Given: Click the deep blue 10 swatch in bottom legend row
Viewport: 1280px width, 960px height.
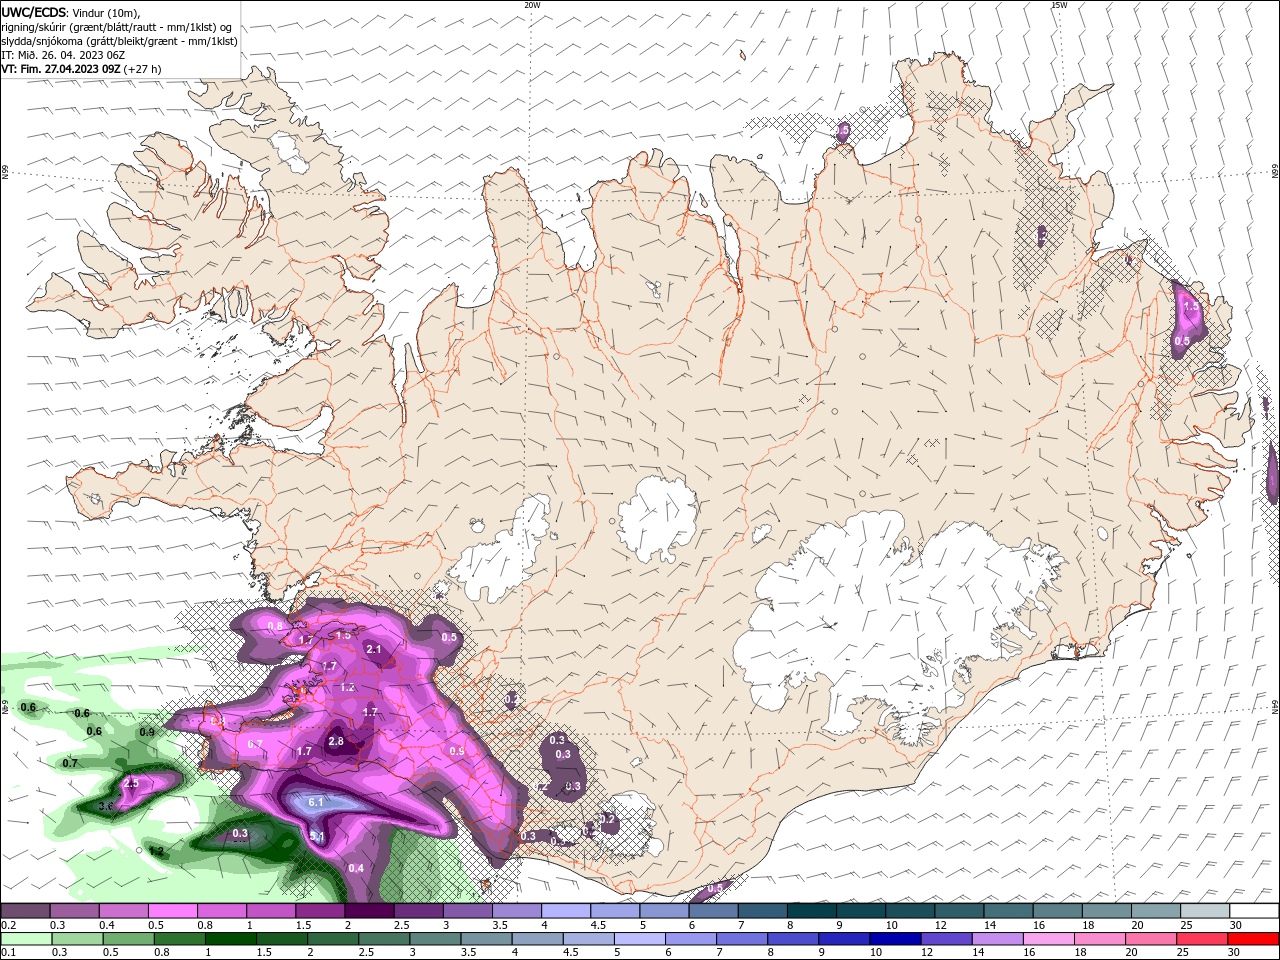Looking at the screenshot, I should (895, 939).
